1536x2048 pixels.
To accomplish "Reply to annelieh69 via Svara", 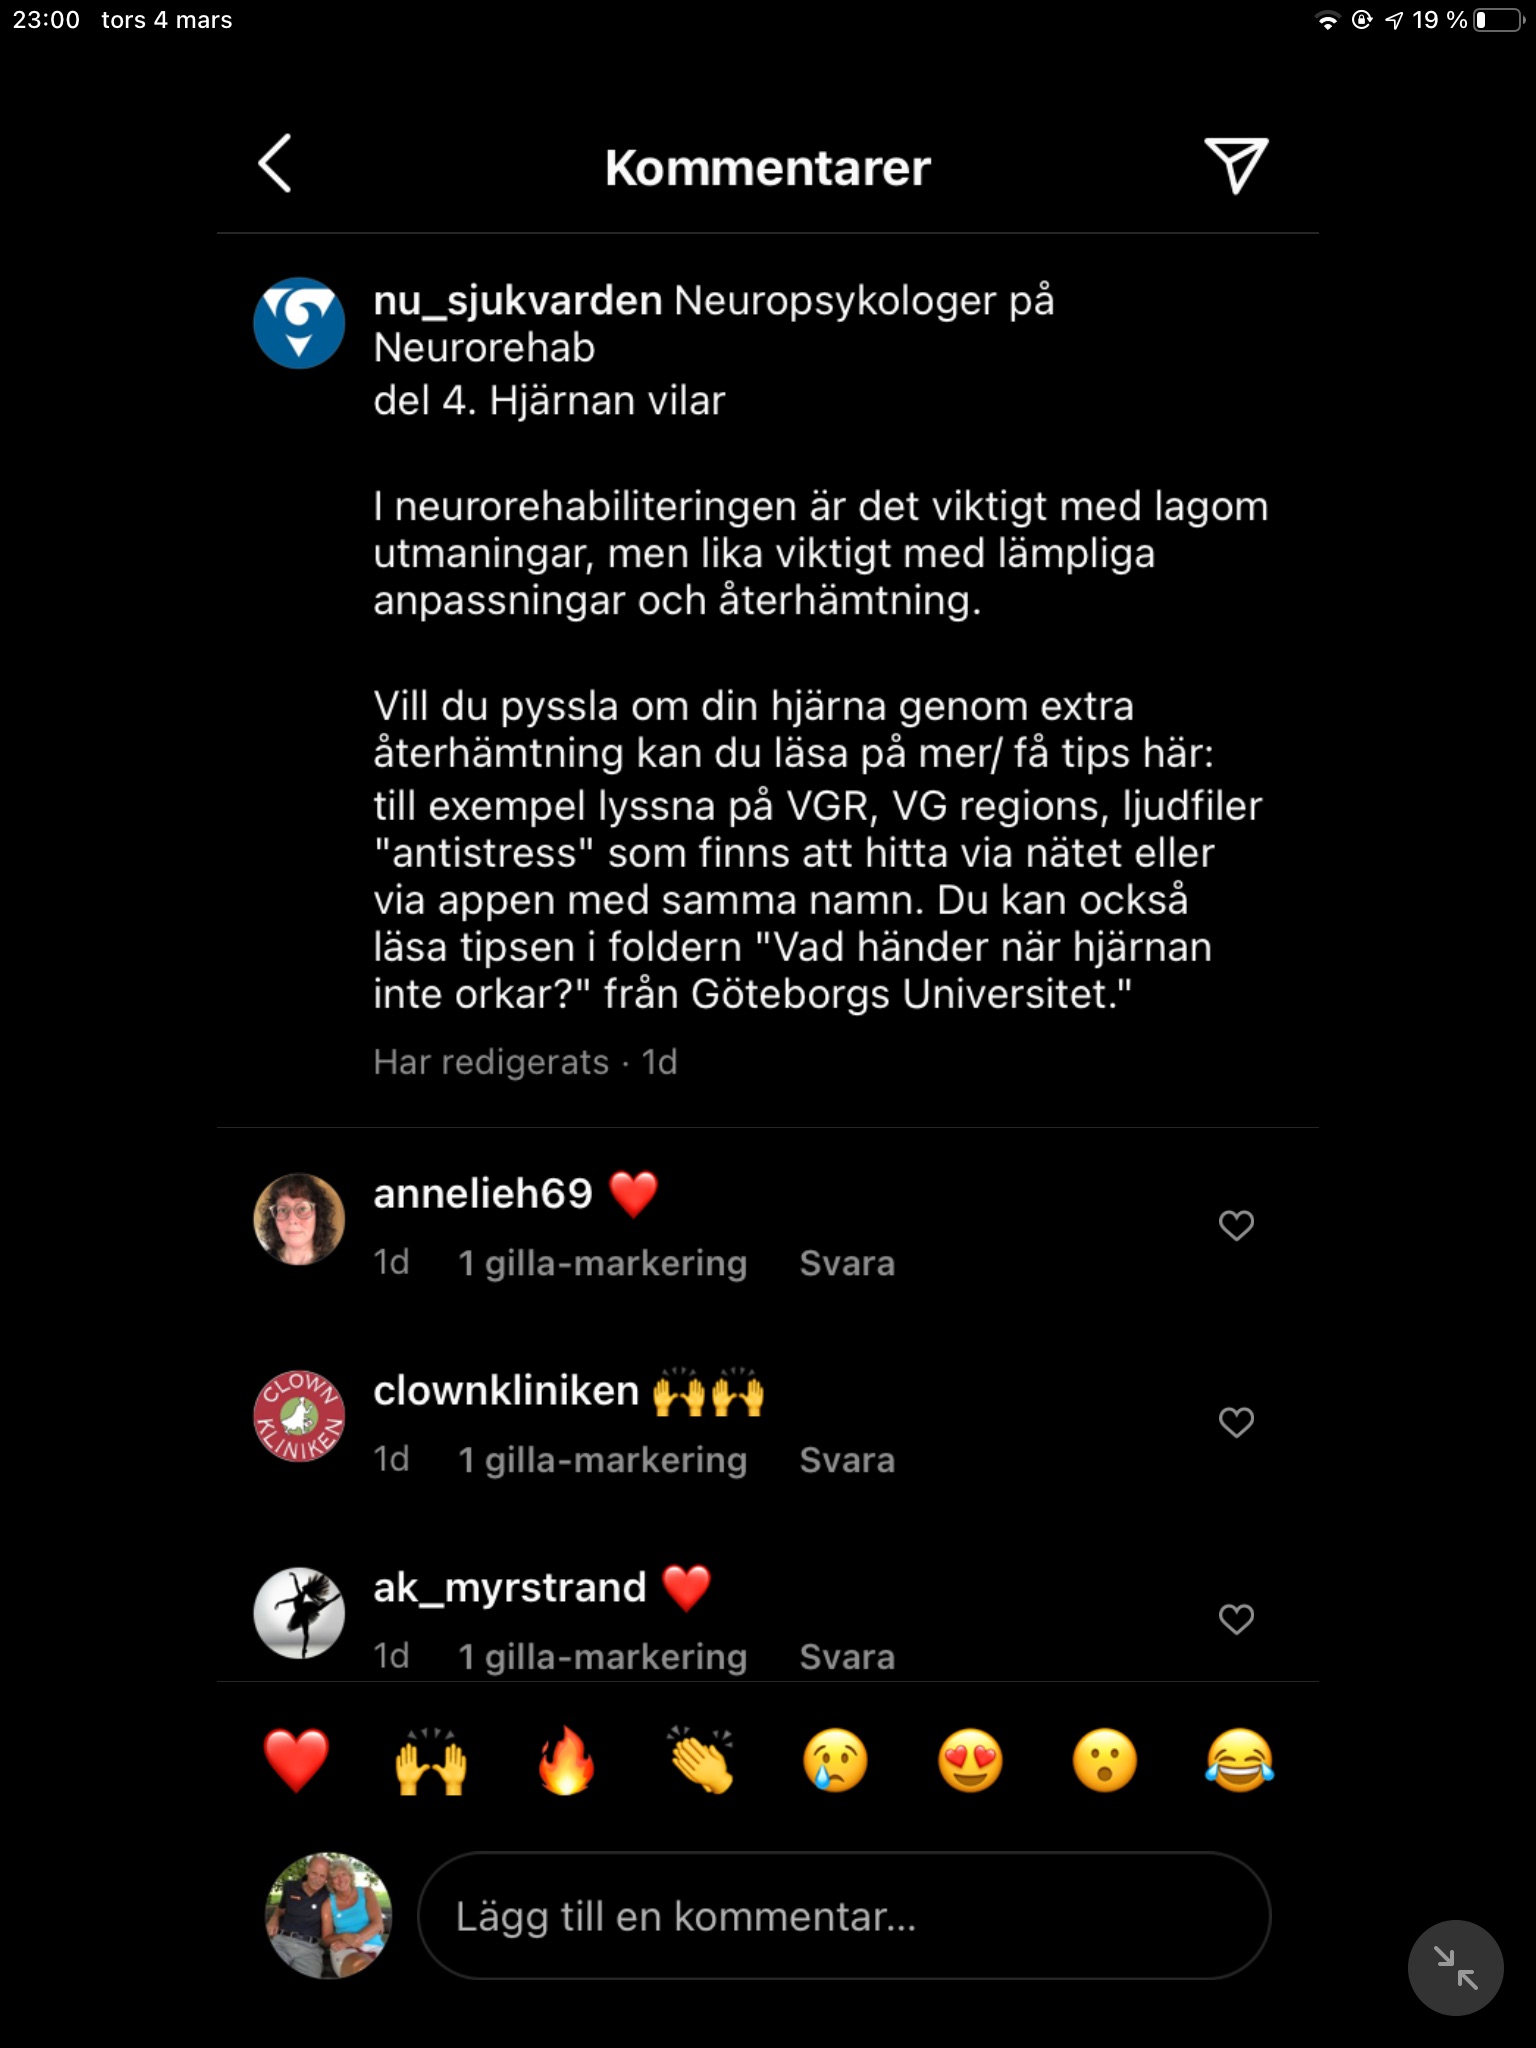I will (847, 1263).
